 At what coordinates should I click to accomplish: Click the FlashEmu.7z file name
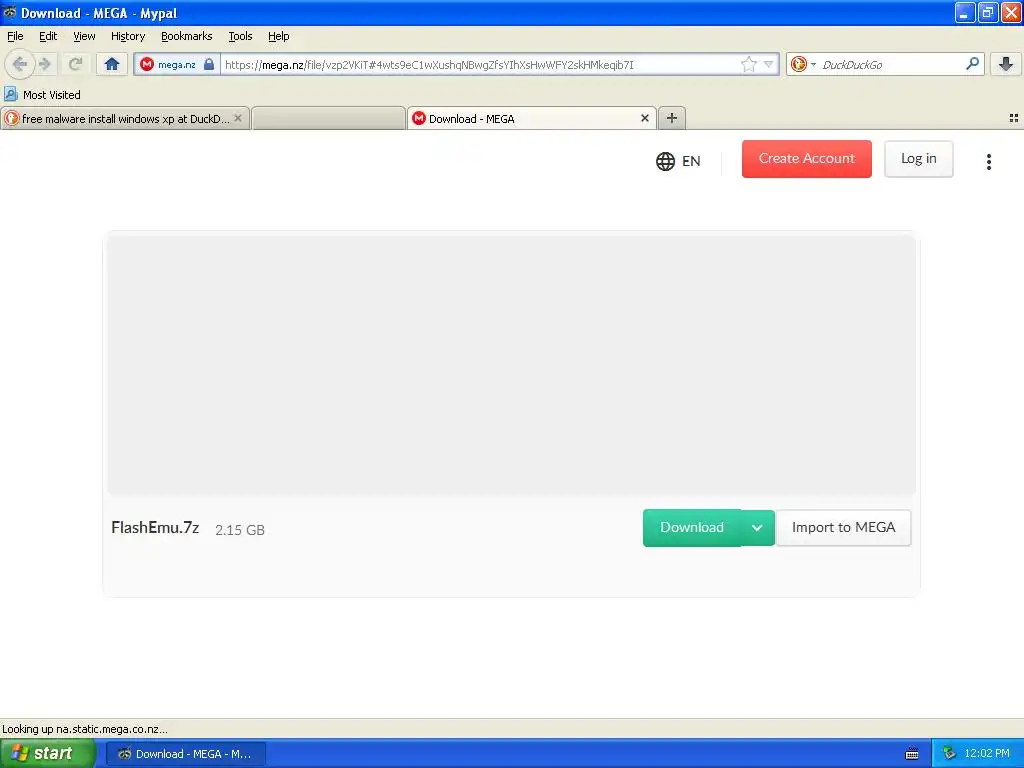coord(155,528)
